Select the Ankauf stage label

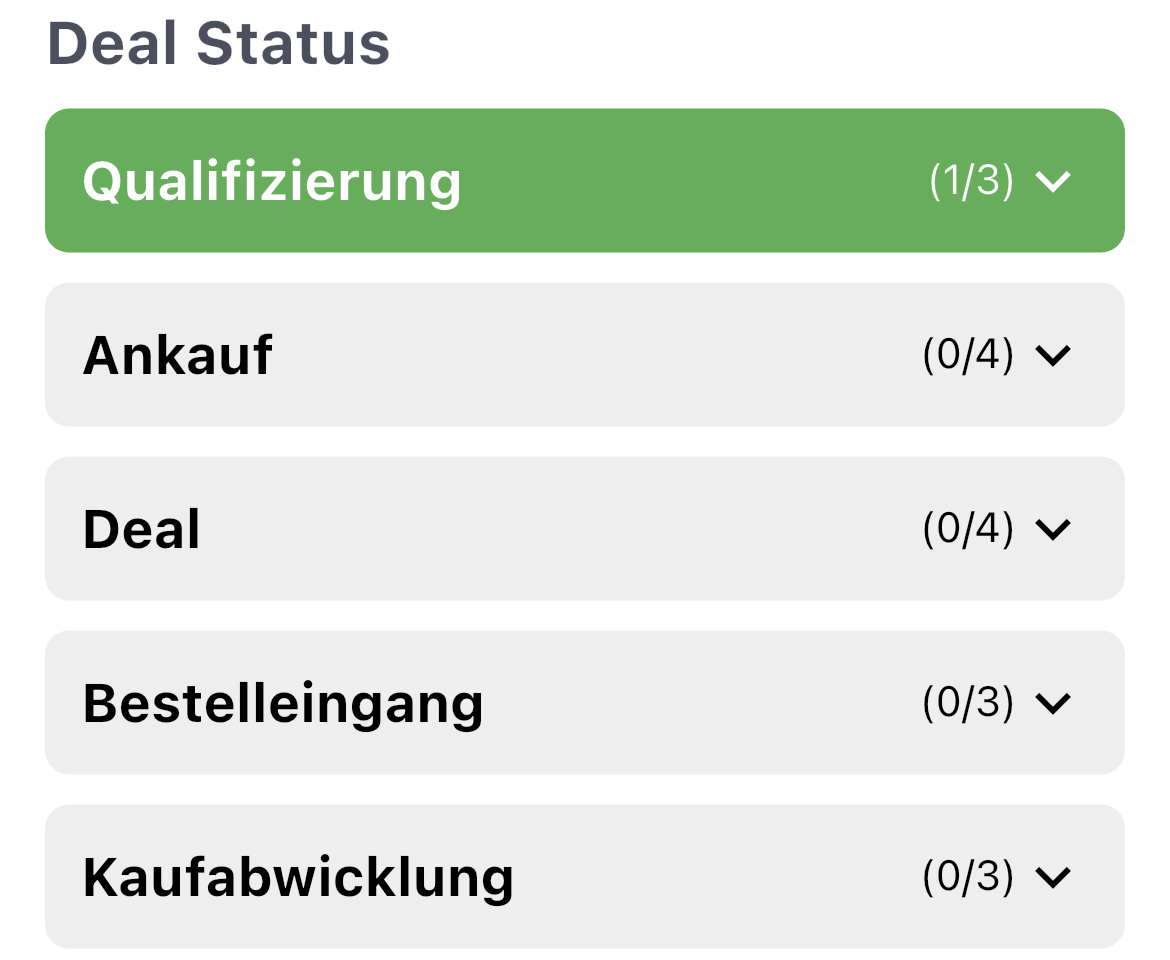point(178,355)
